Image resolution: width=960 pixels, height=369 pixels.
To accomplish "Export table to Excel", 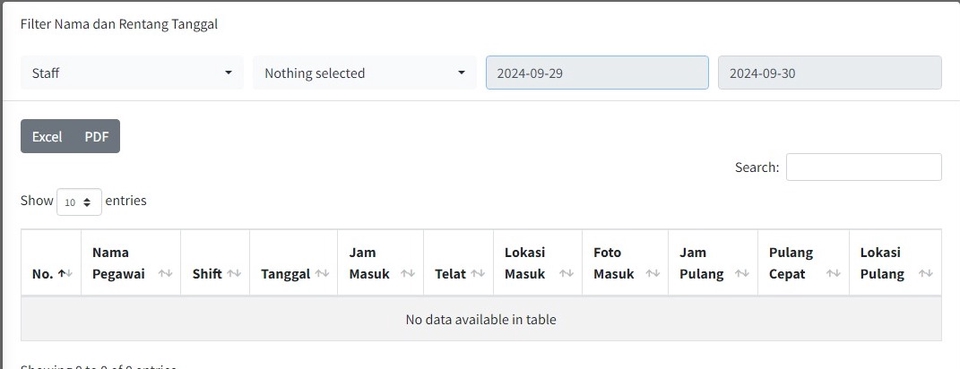I will (x=47, y=136).
